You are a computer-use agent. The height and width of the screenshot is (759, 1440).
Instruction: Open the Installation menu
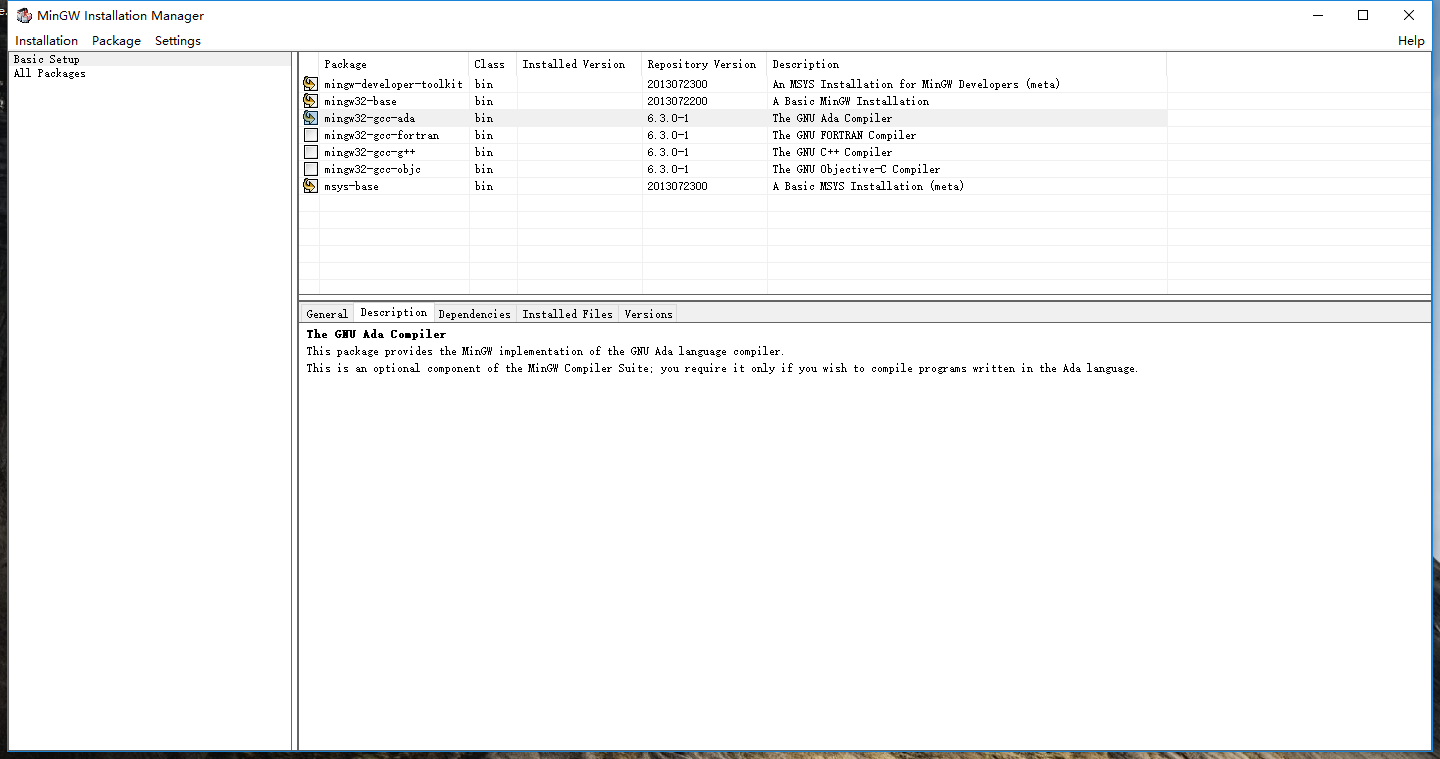tap(46, 40)
